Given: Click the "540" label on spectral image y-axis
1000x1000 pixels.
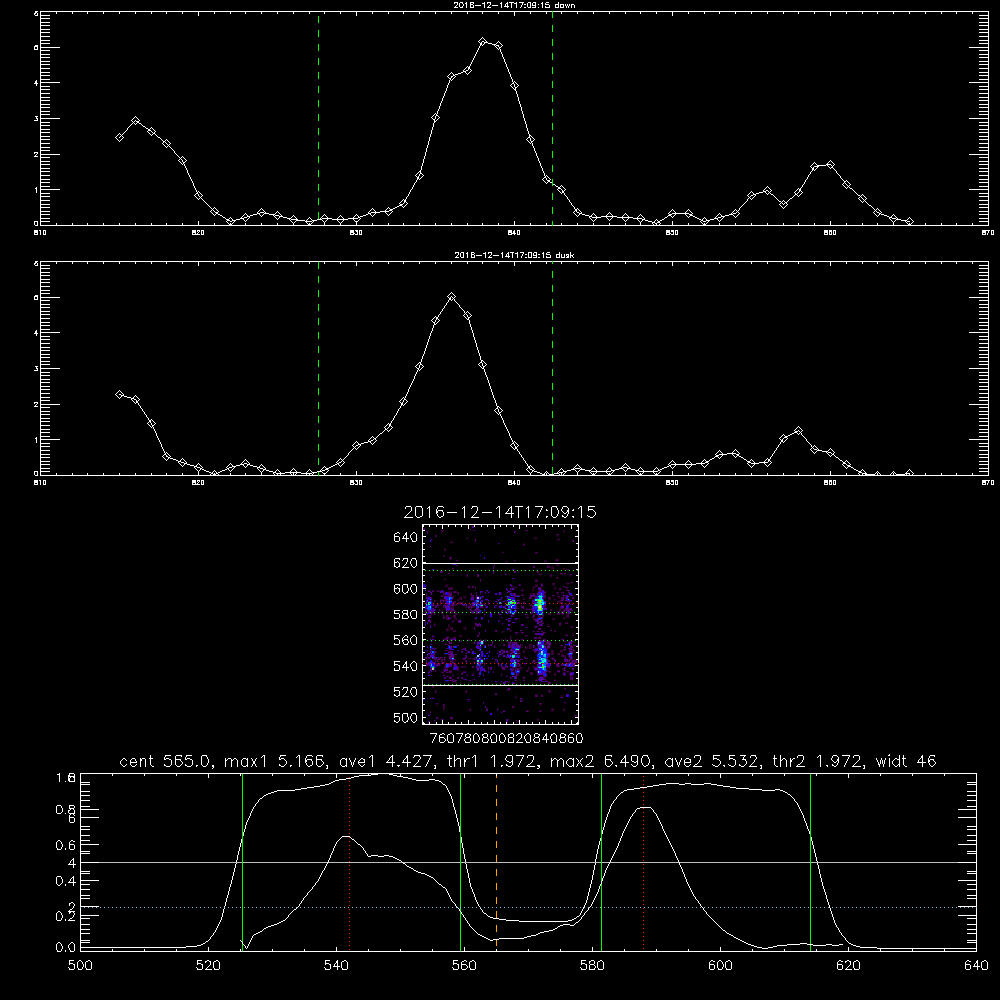Looking at the screenshot, I should pyautogui.click(x=406, y=666).
